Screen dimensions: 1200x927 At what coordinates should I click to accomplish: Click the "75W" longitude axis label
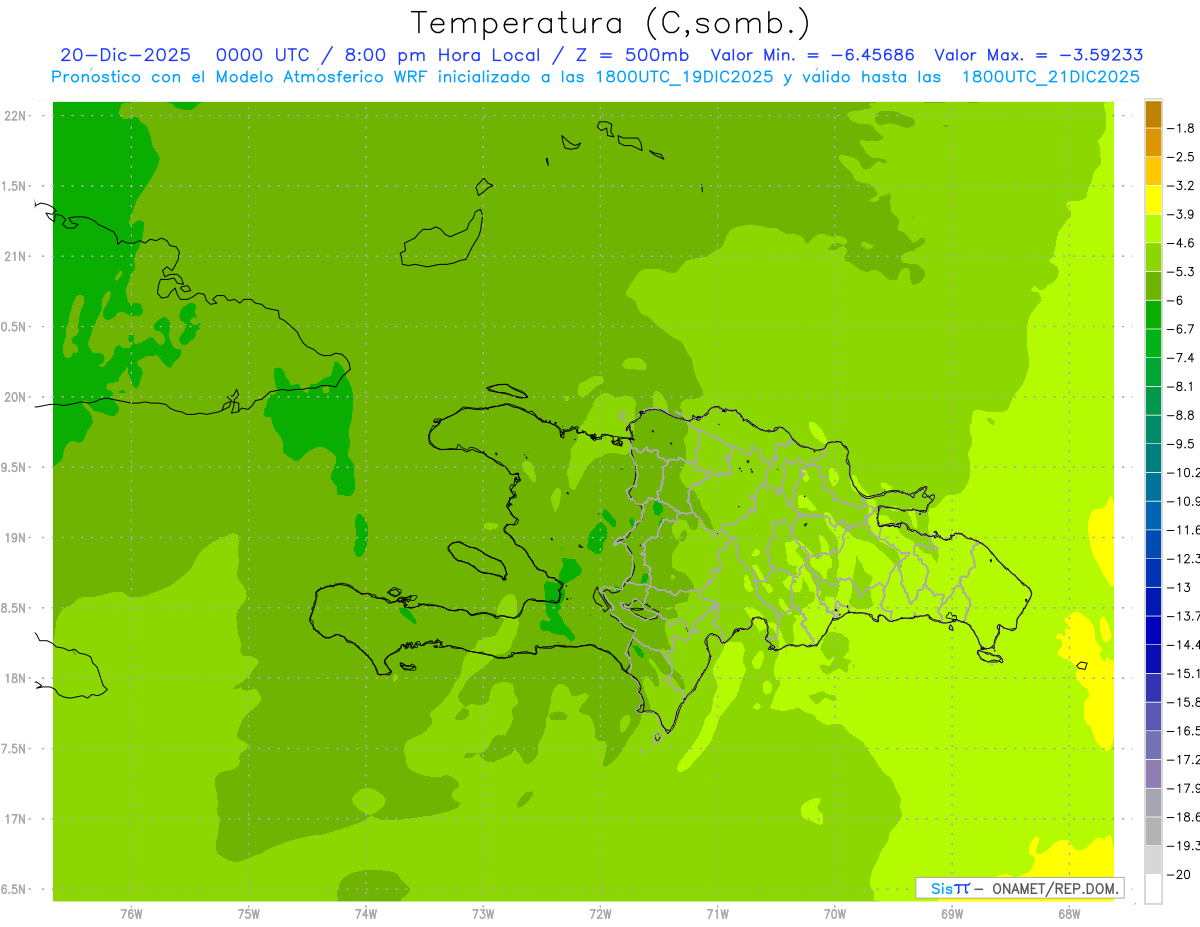[248, 912]
